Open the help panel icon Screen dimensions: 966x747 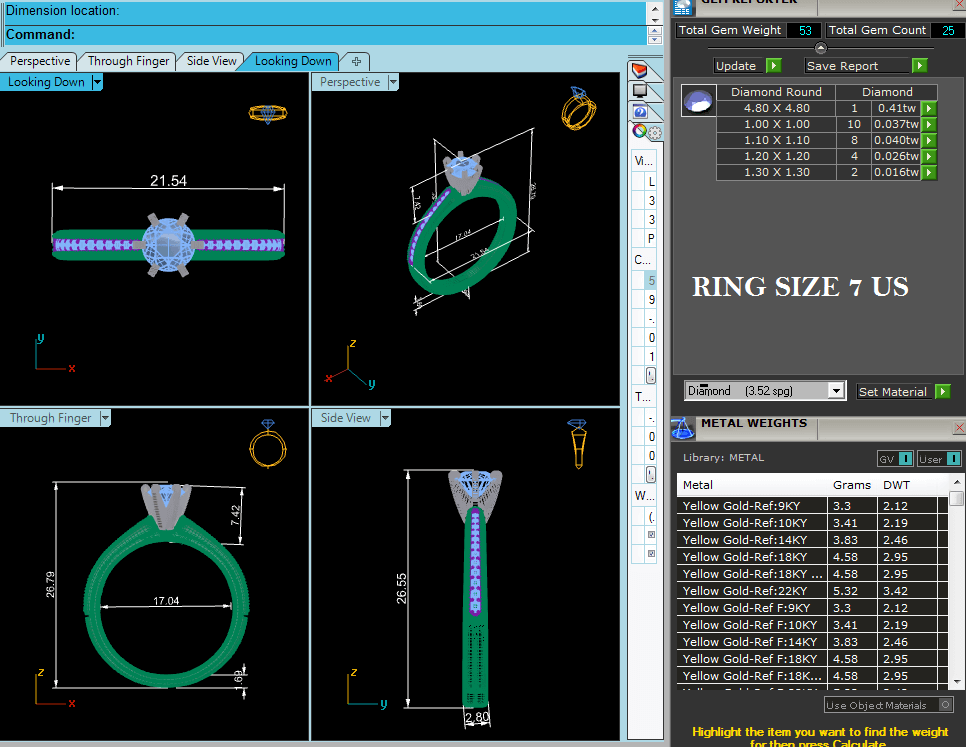[x=640, y=112]
